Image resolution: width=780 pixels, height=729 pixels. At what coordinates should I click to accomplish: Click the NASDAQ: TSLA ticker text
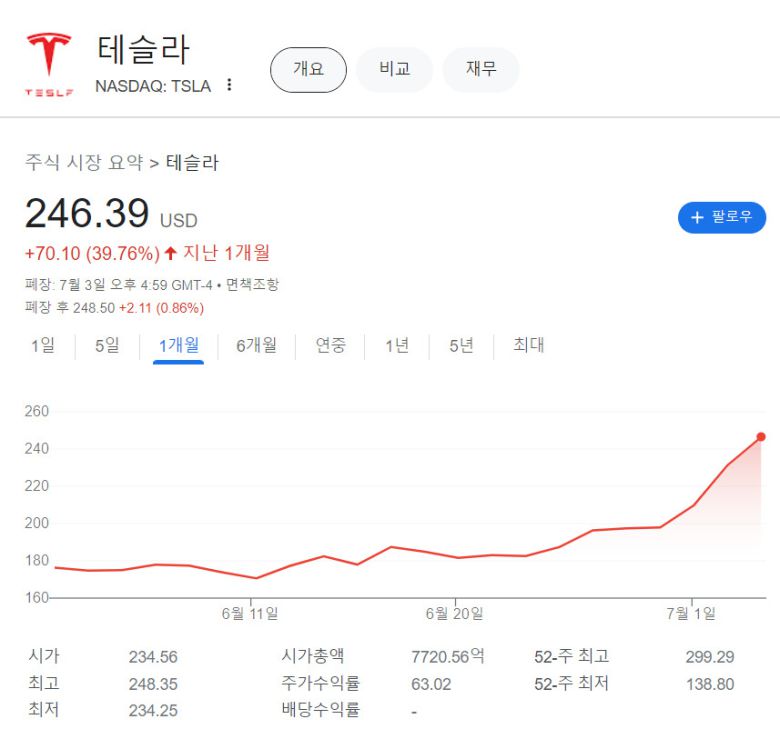point(153,86)
